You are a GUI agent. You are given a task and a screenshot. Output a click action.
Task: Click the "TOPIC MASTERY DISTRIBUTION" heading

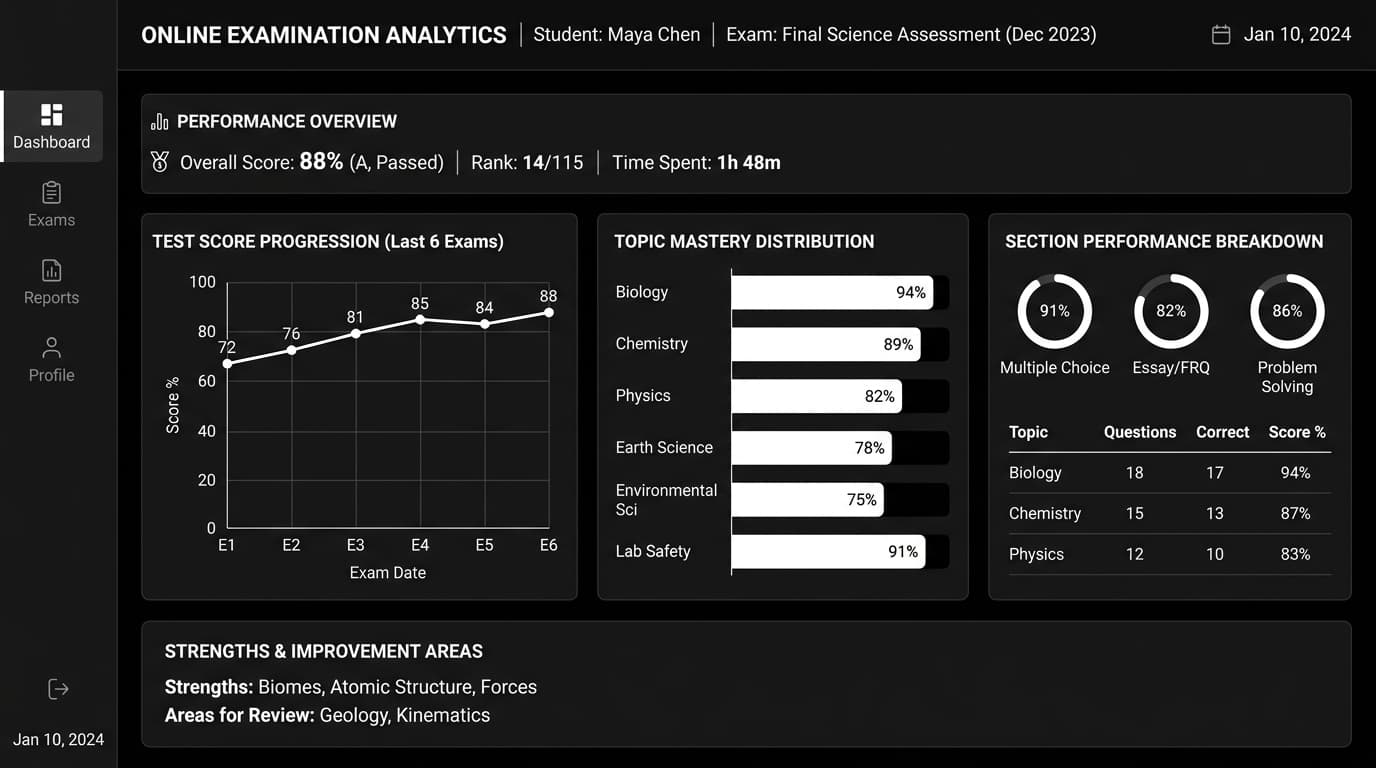744,241
